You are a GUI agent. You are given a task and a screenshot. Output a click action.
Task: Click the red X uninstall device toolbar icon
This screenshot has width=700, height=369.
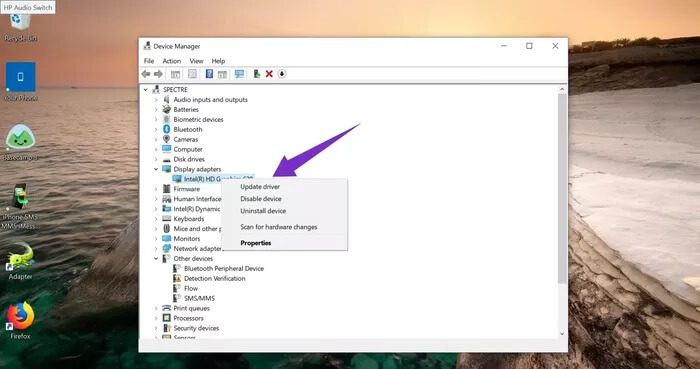pyautogui.click(x=269, y=74)
